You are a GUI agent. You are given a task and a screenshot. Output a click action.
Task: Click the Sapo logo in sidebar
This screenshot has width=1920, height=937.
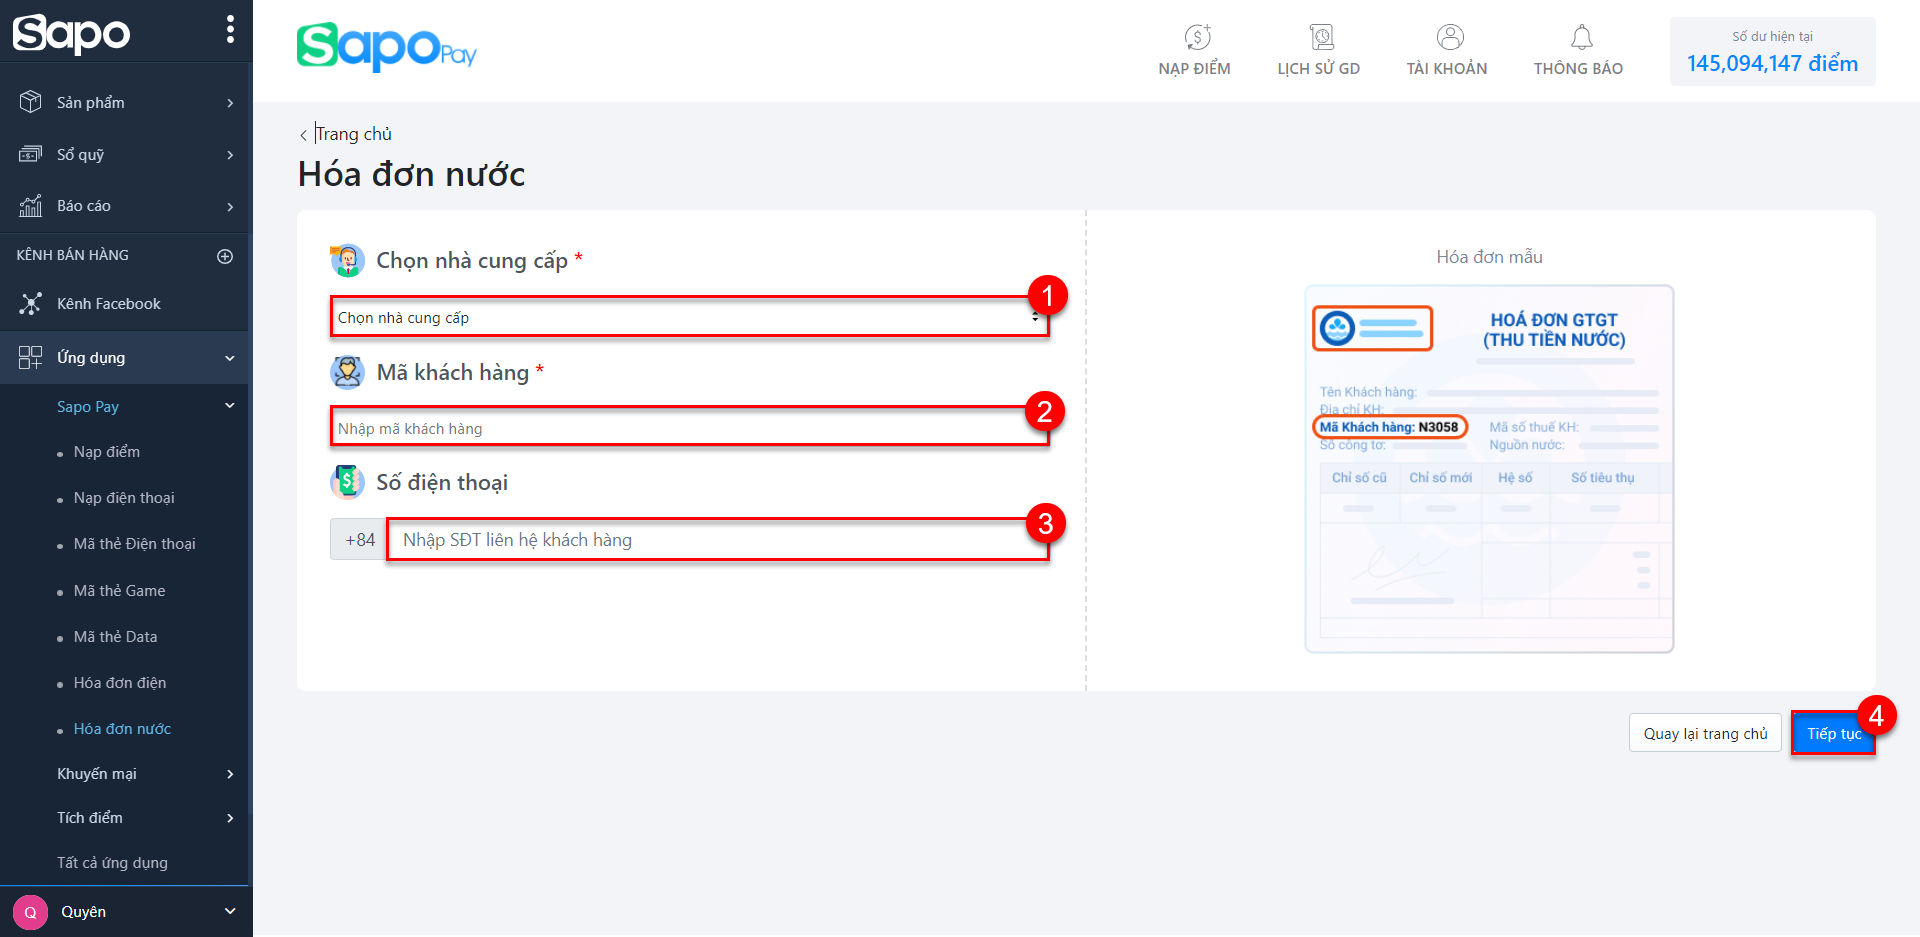(71, 33)
